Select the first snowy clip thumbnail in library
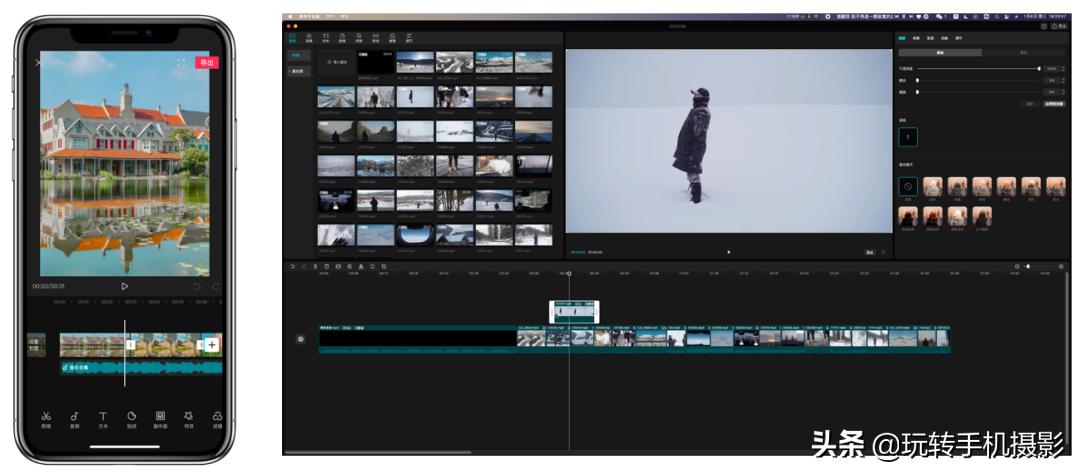Screen dimensions: 1080x474 [x=415, y=62]
